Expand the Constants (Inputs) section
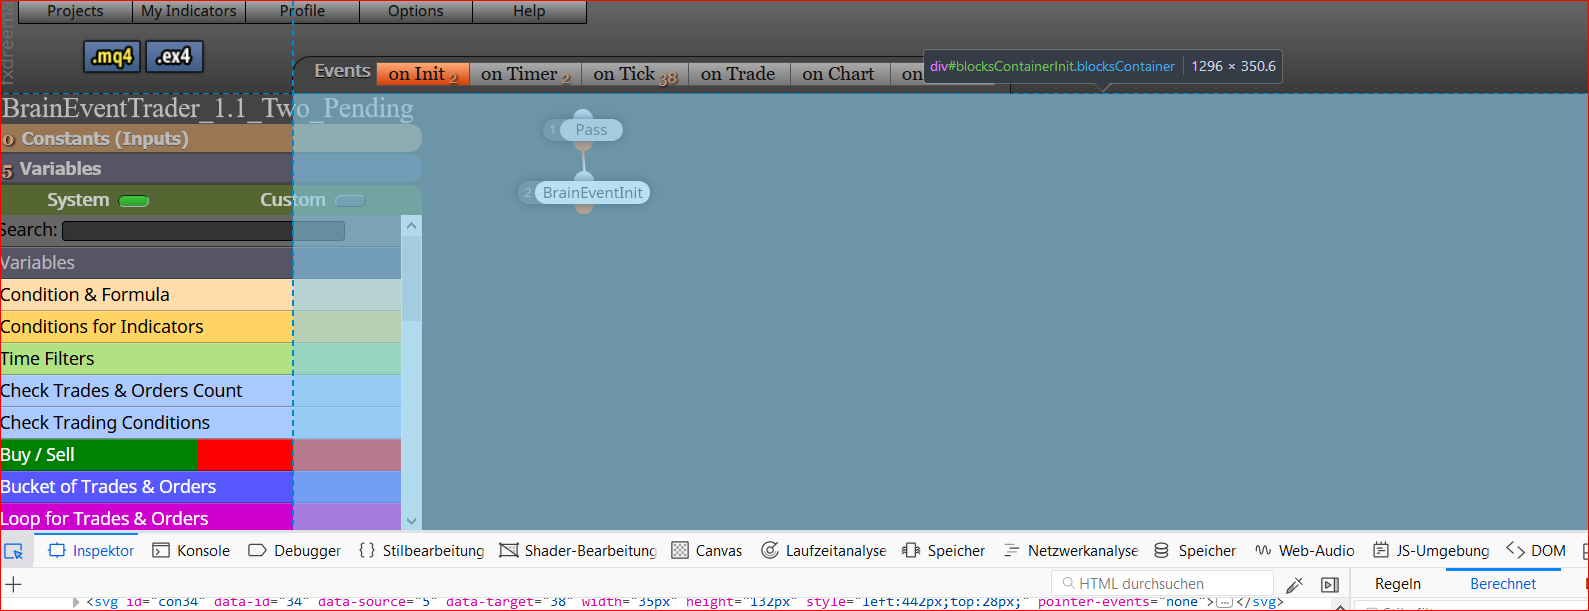1589x611 pixels. tap(210, 138)
